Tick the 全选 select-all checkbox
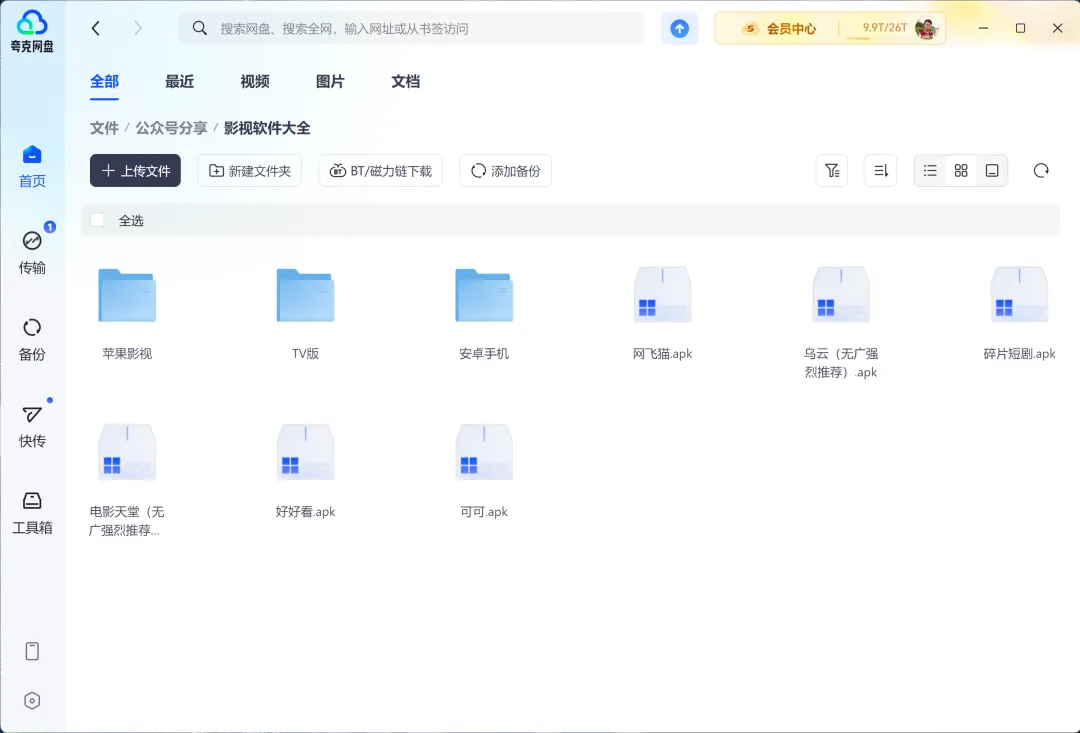1080x733 pixels. tap(97, 220)
